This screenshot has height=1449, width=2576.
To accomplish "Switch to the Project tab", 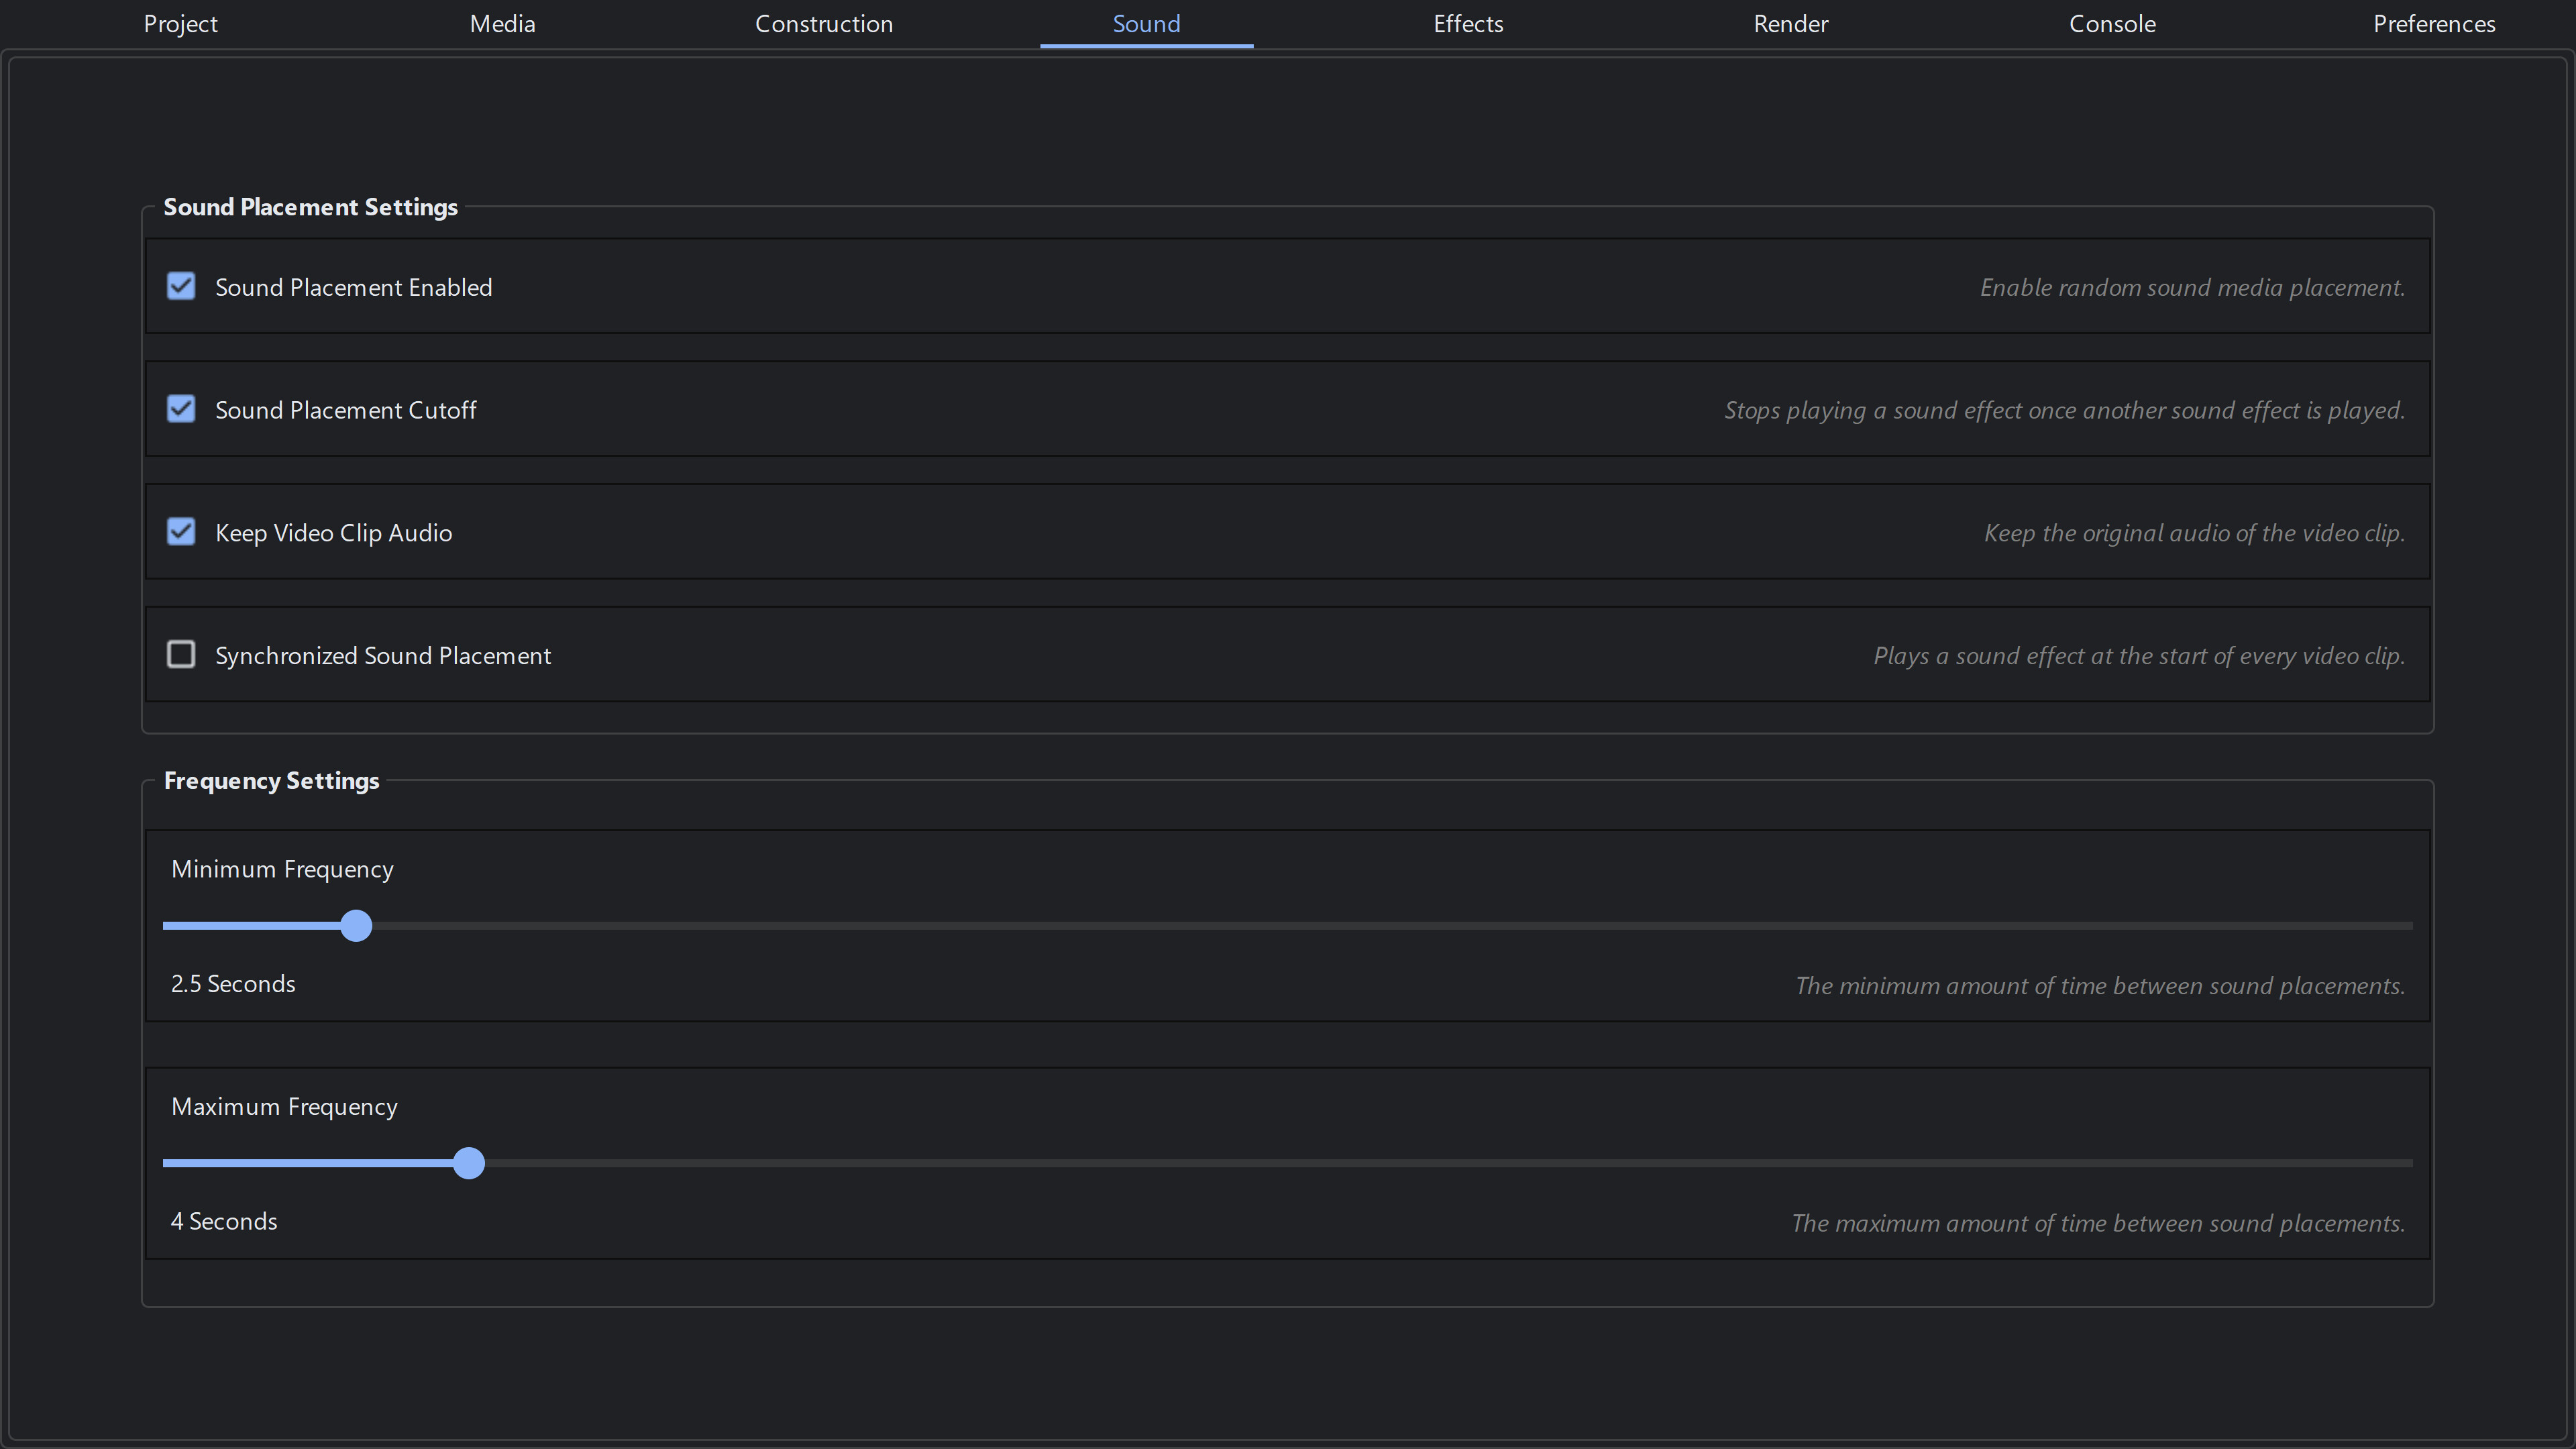I will pos(180,23).
